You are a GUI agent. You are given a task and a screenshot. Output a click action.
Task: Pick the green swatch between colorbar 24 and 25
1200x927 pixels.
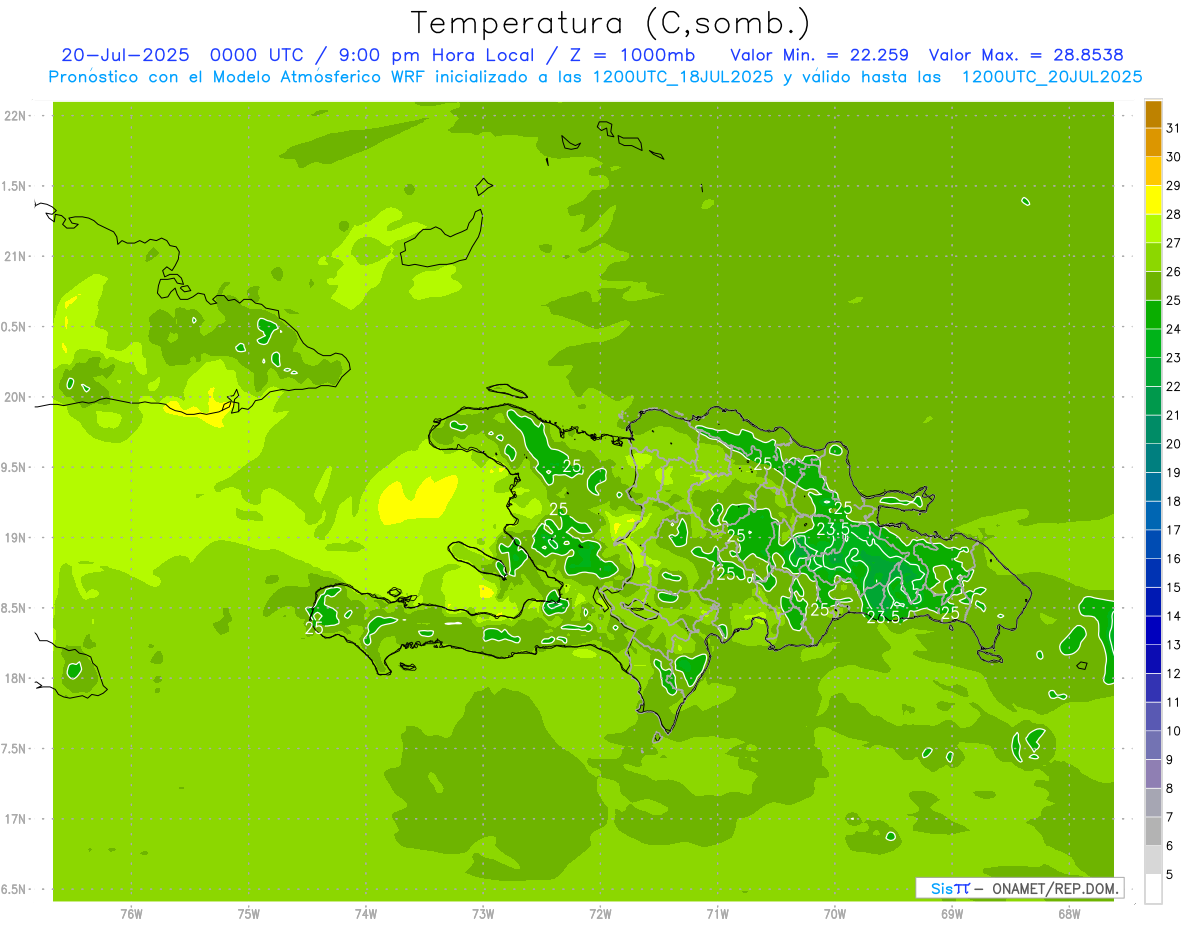[x=1154, y=315]
